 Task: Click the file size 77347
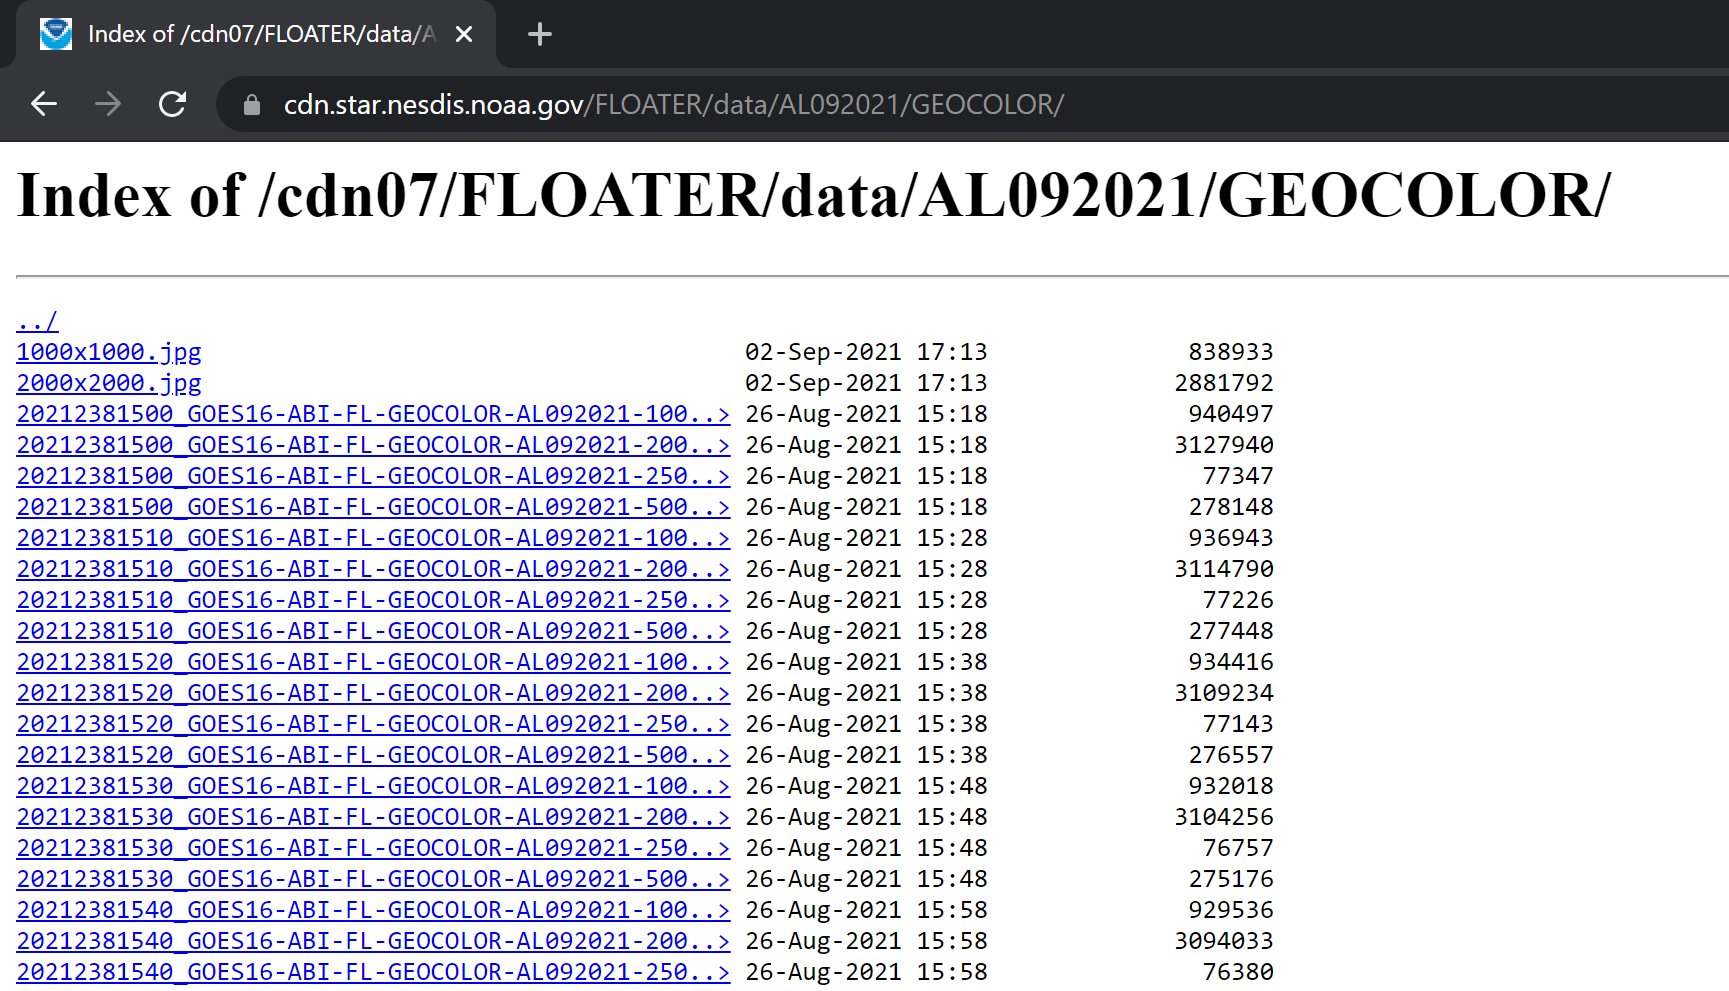pyautogui.click(x=1238, y=476)
